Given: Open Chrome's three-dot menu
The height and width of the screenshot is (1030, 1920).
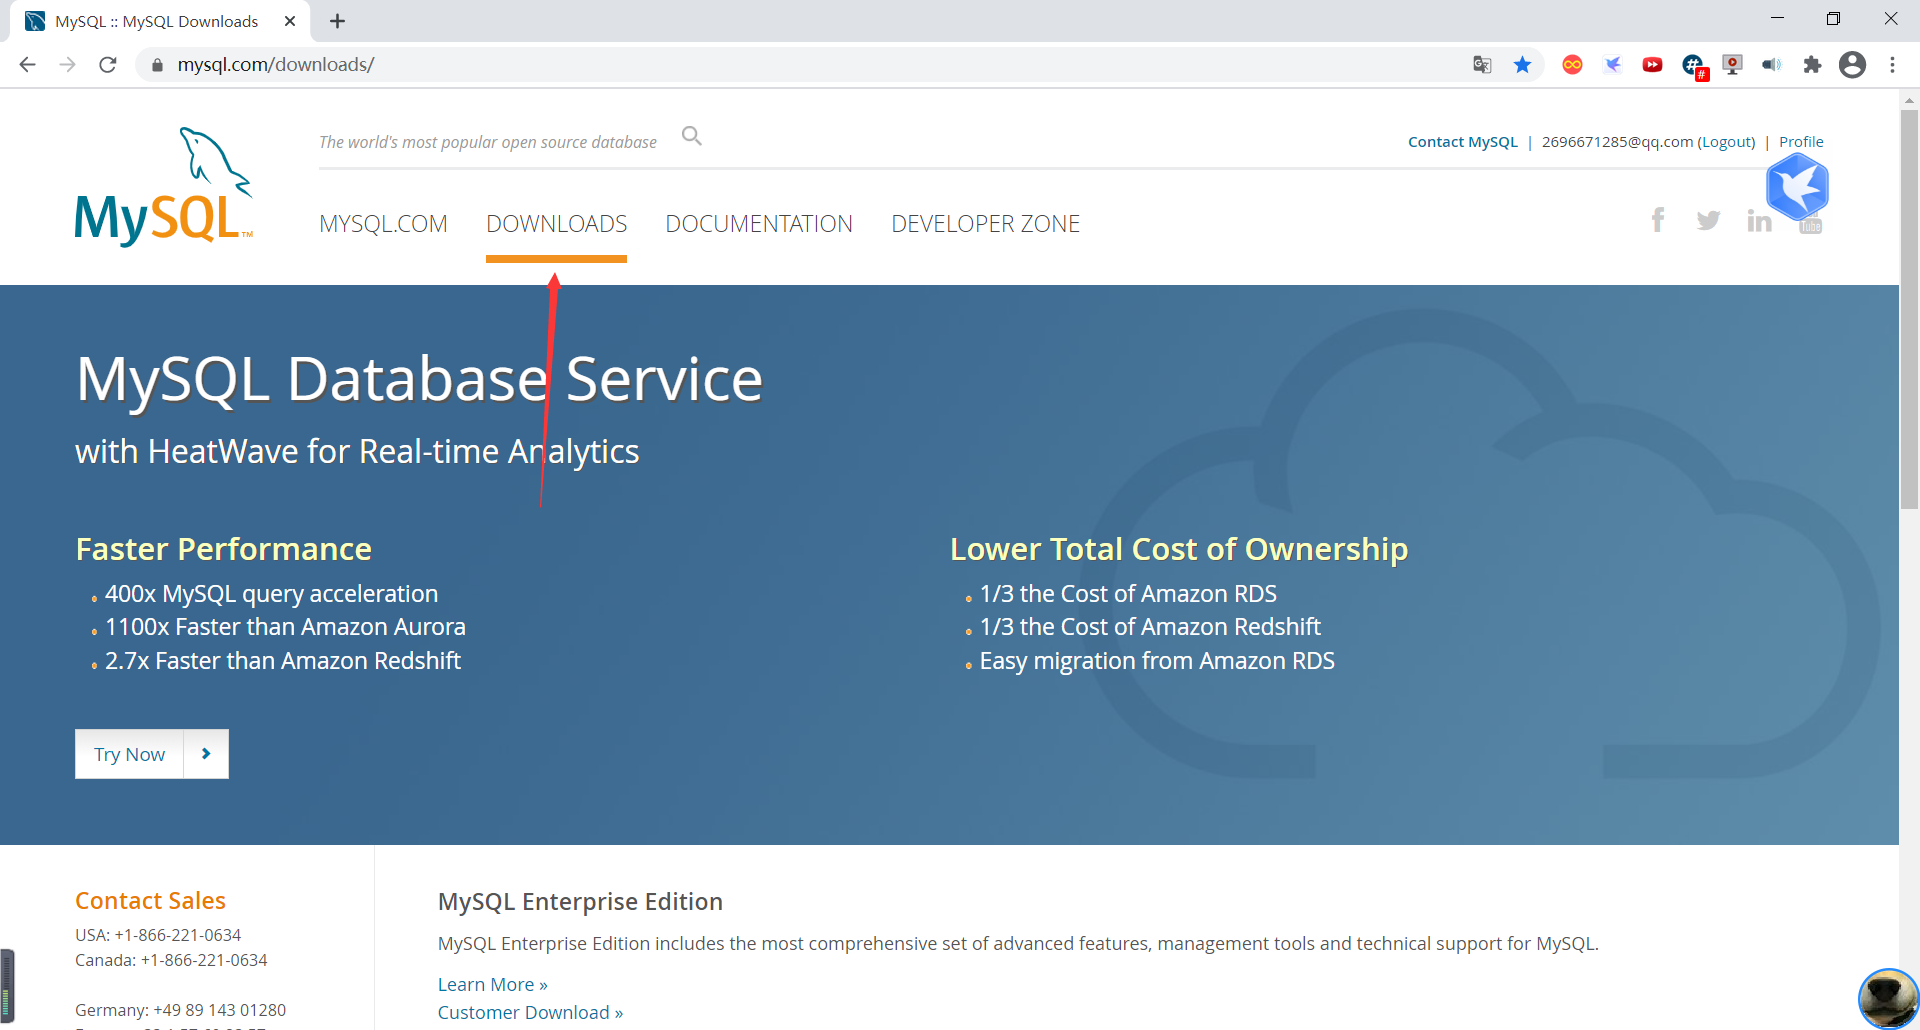Looking at the screenshot, I should point(1892,65).
